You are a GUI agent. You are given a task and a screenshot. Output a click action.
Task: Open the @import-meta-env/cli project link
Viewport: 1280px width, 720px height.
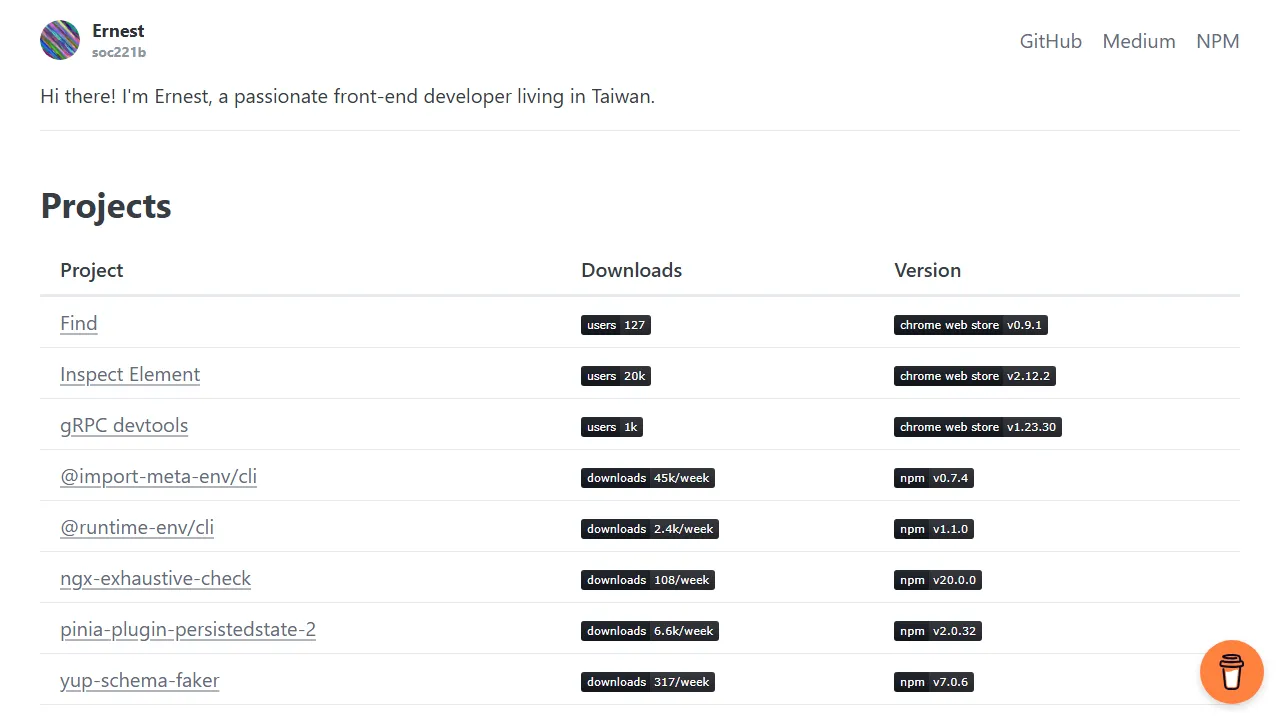point(158,476)
